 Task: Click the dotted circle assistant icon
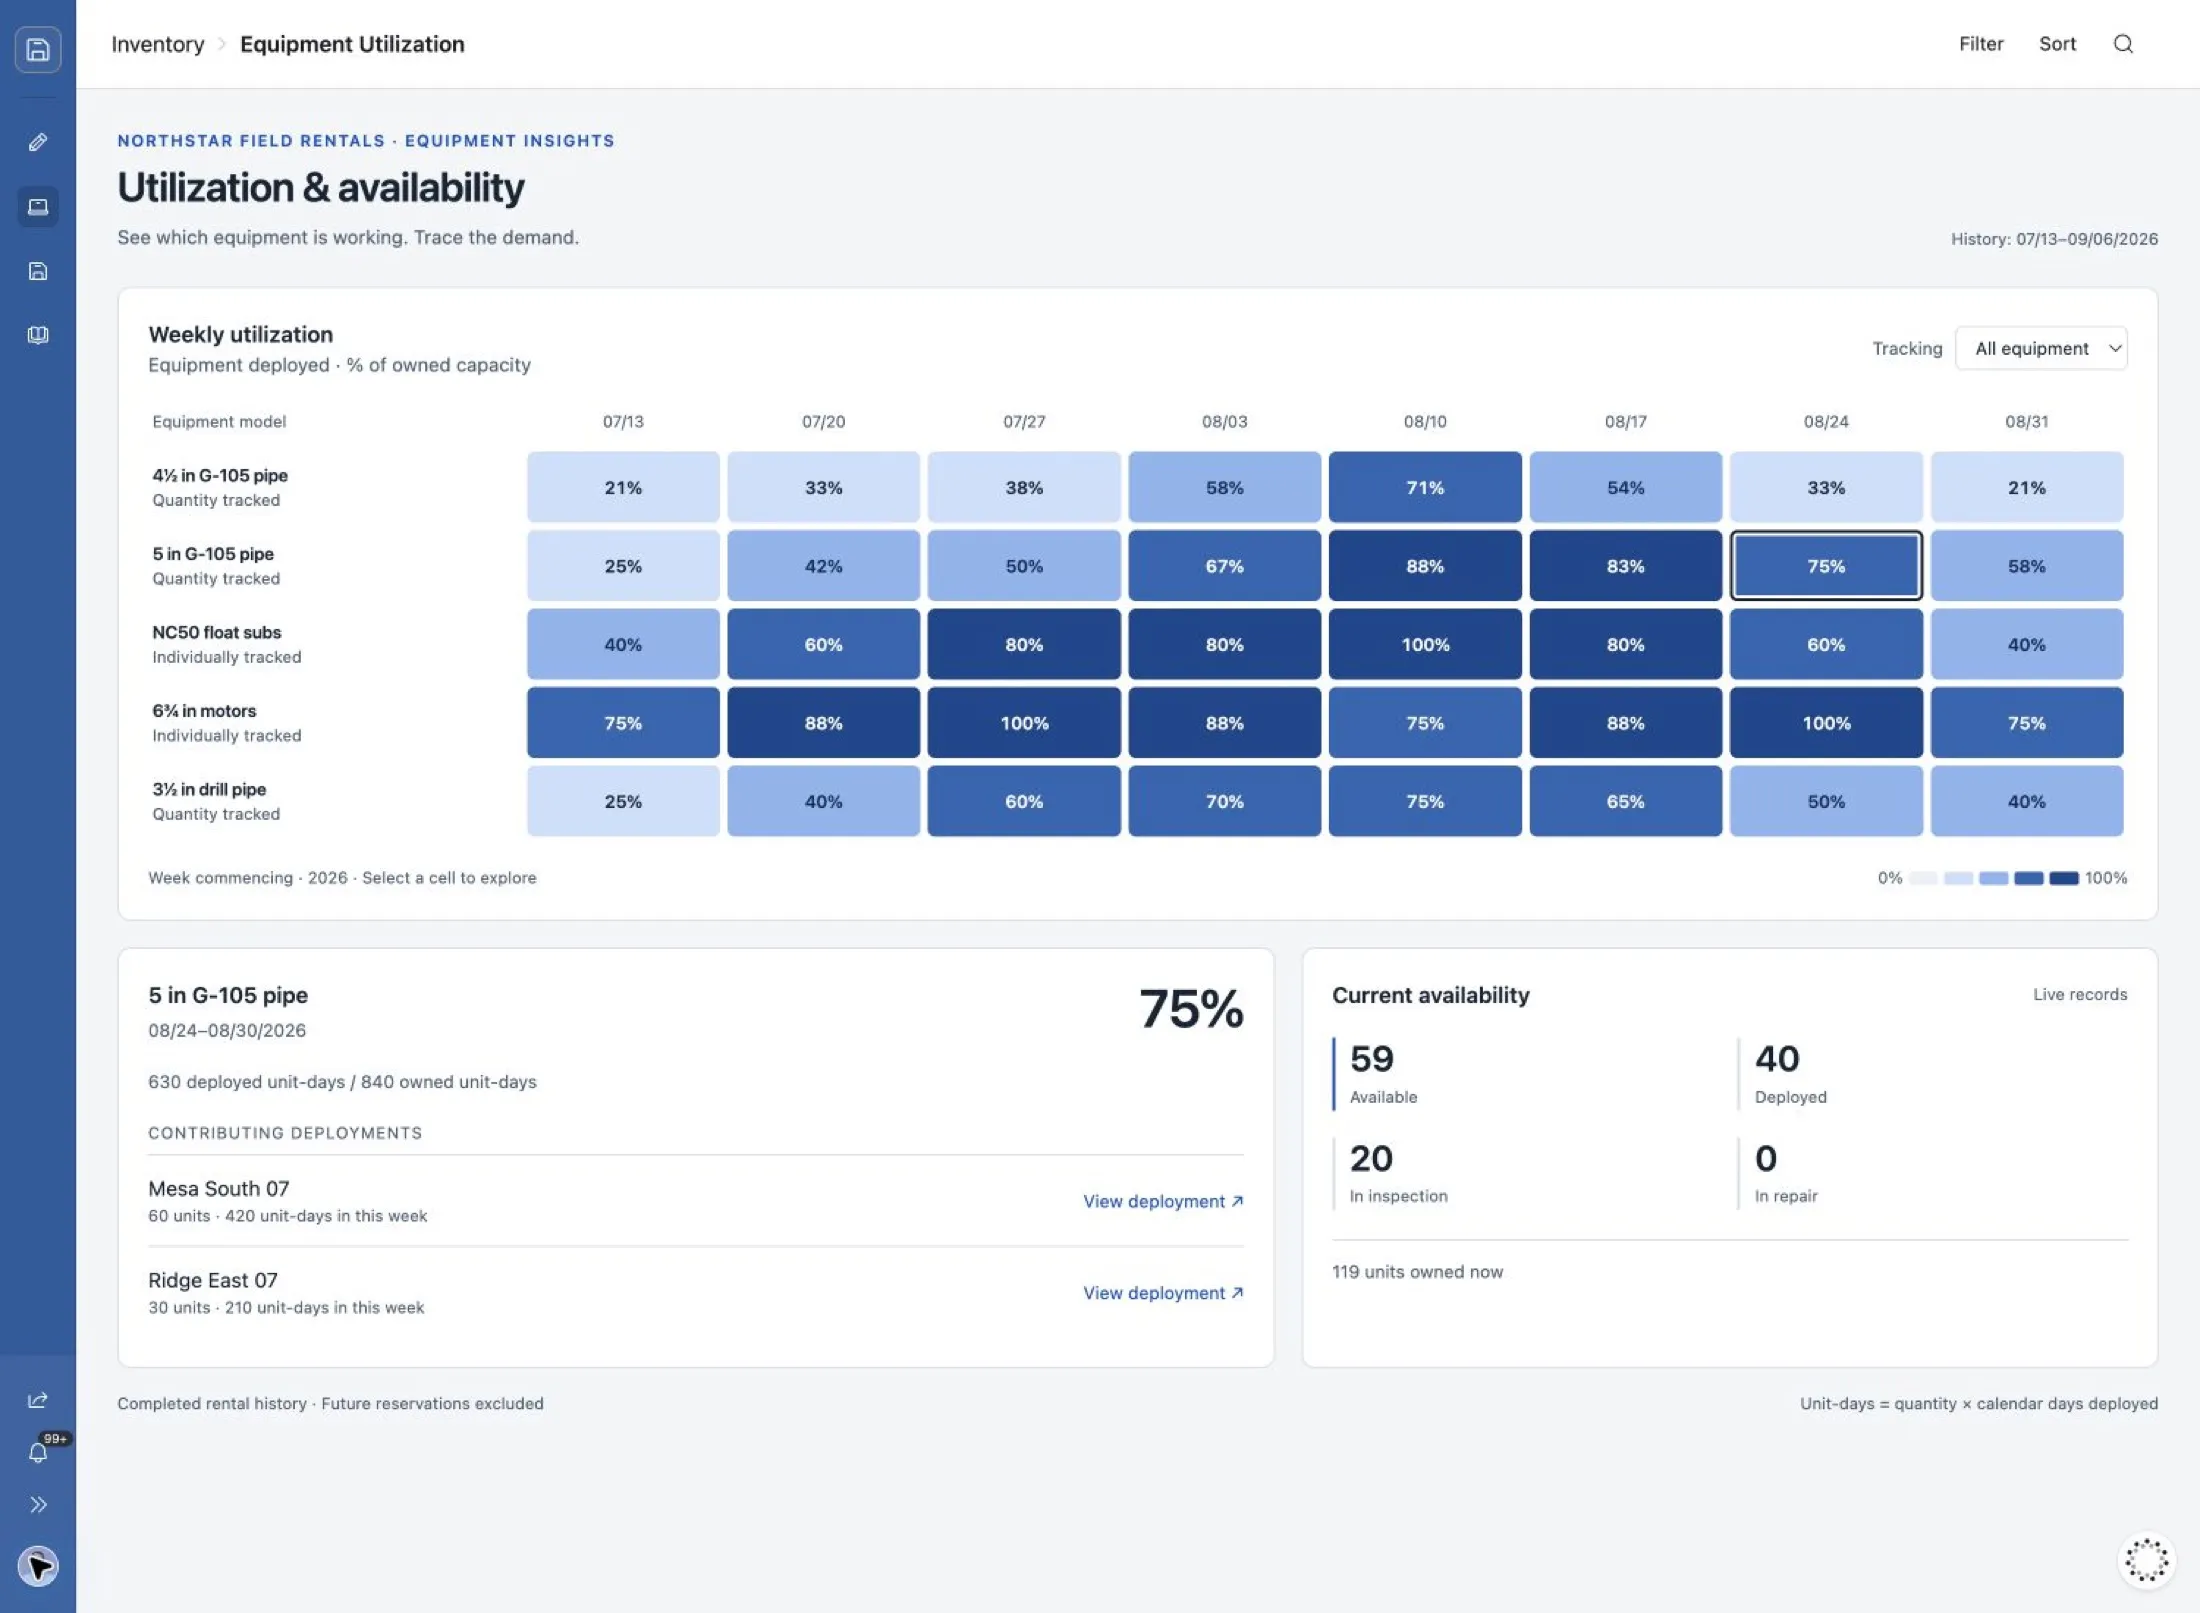(2146, 1560)
